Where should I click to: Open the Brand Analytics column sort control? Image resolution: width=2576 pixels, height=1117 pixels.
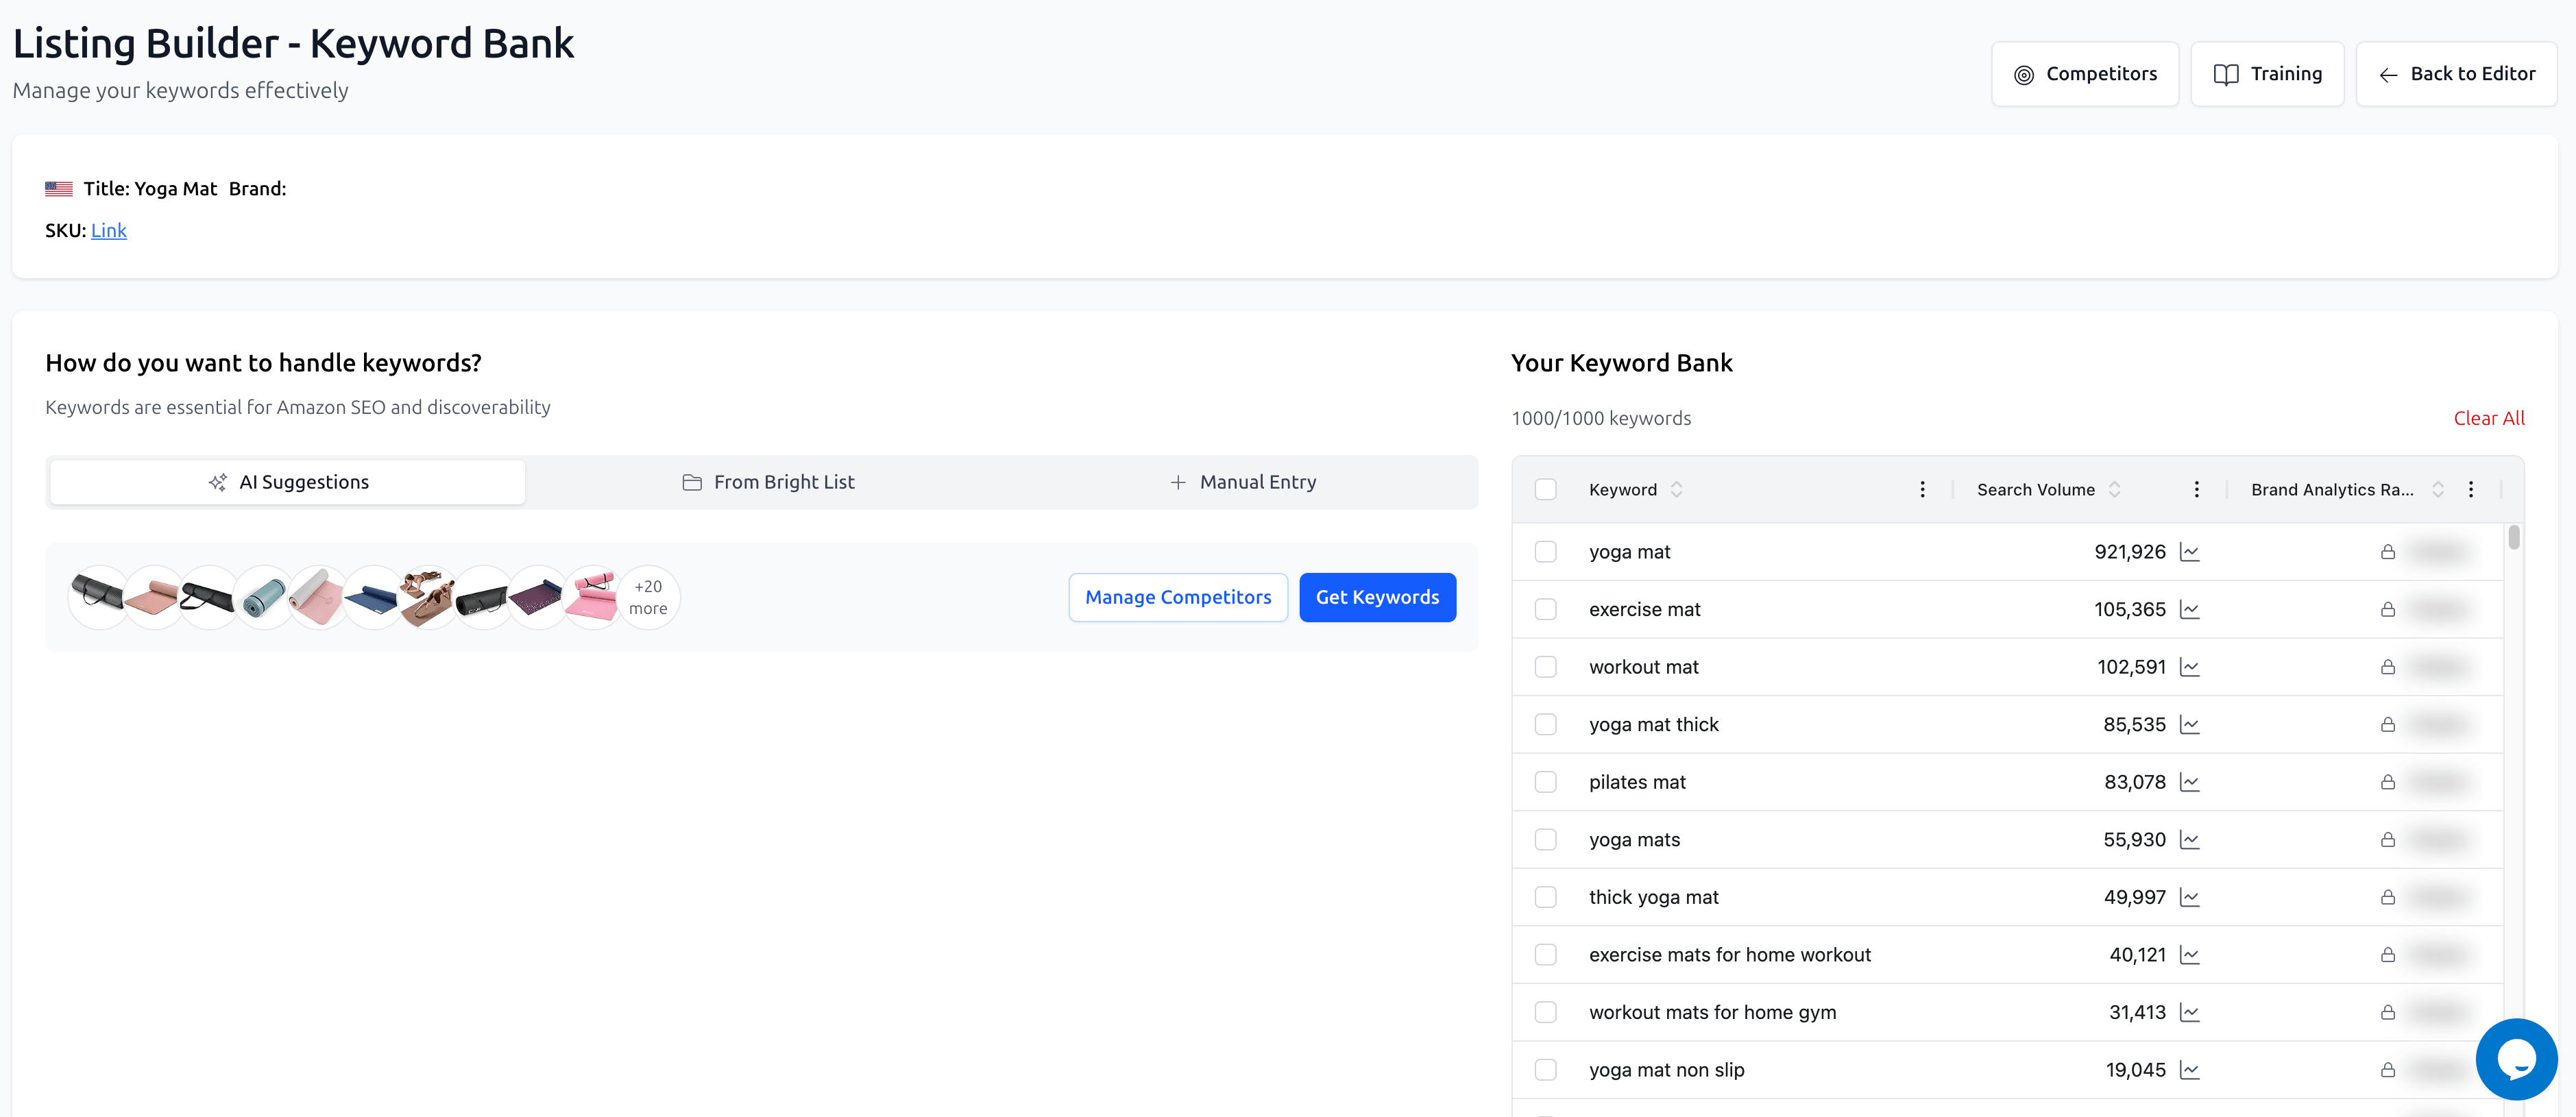coord(2437,489)
